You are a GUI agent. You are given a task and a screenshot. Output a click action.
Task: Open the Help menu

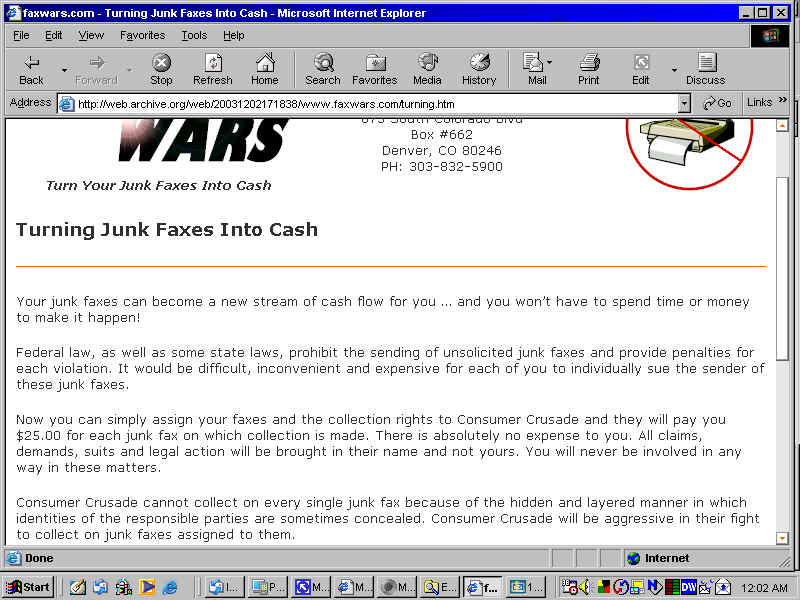point(234,35)
